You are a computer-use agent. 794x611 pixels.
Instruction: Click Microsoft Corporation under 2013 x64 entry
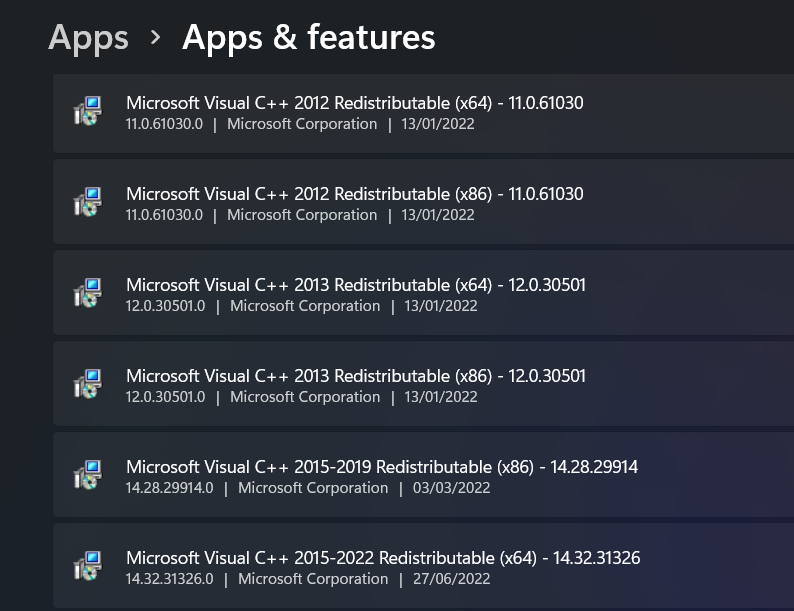[x=305, y=306]
